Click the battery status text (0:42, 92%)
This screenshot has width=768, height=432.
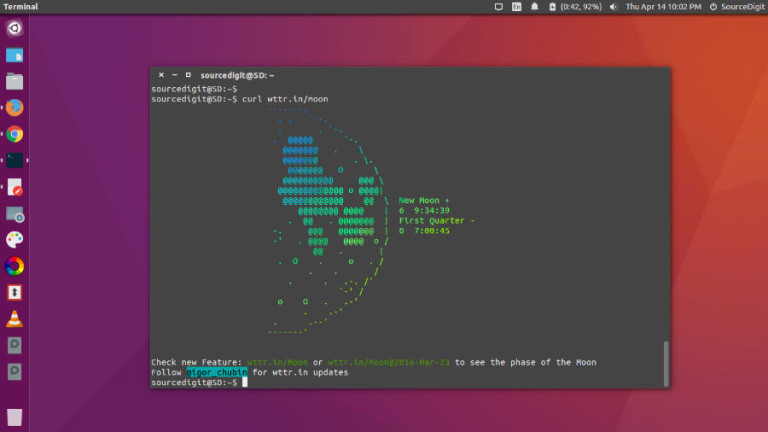tap(581, 6)
